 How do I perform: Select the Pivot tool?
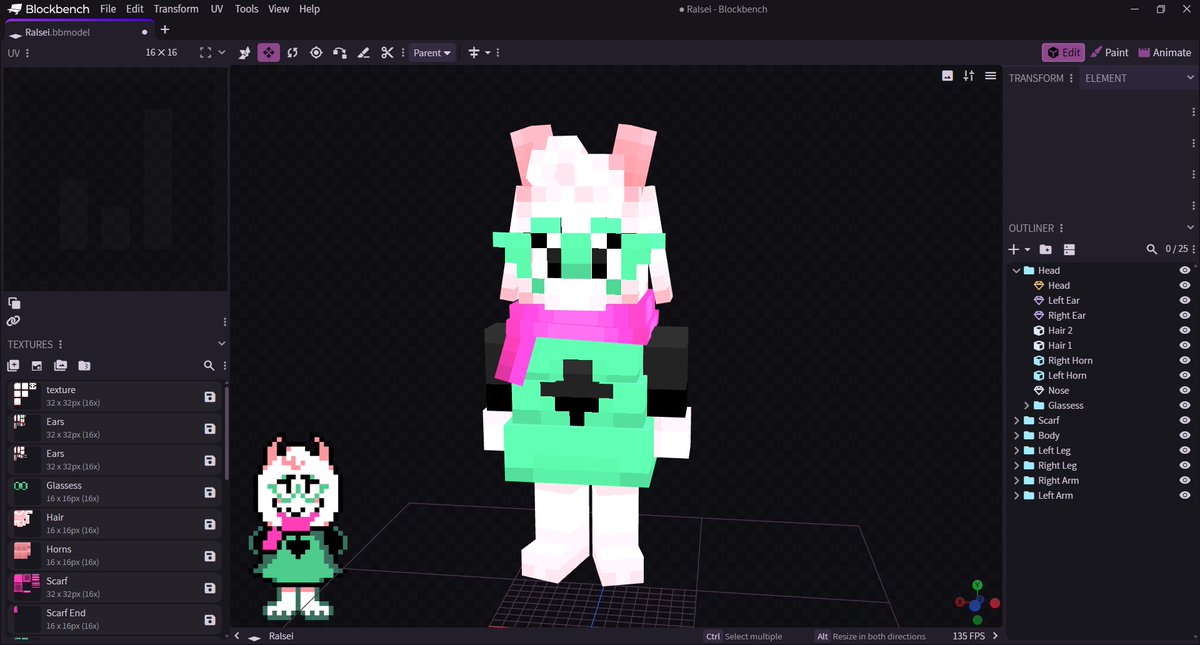[316, 52]
